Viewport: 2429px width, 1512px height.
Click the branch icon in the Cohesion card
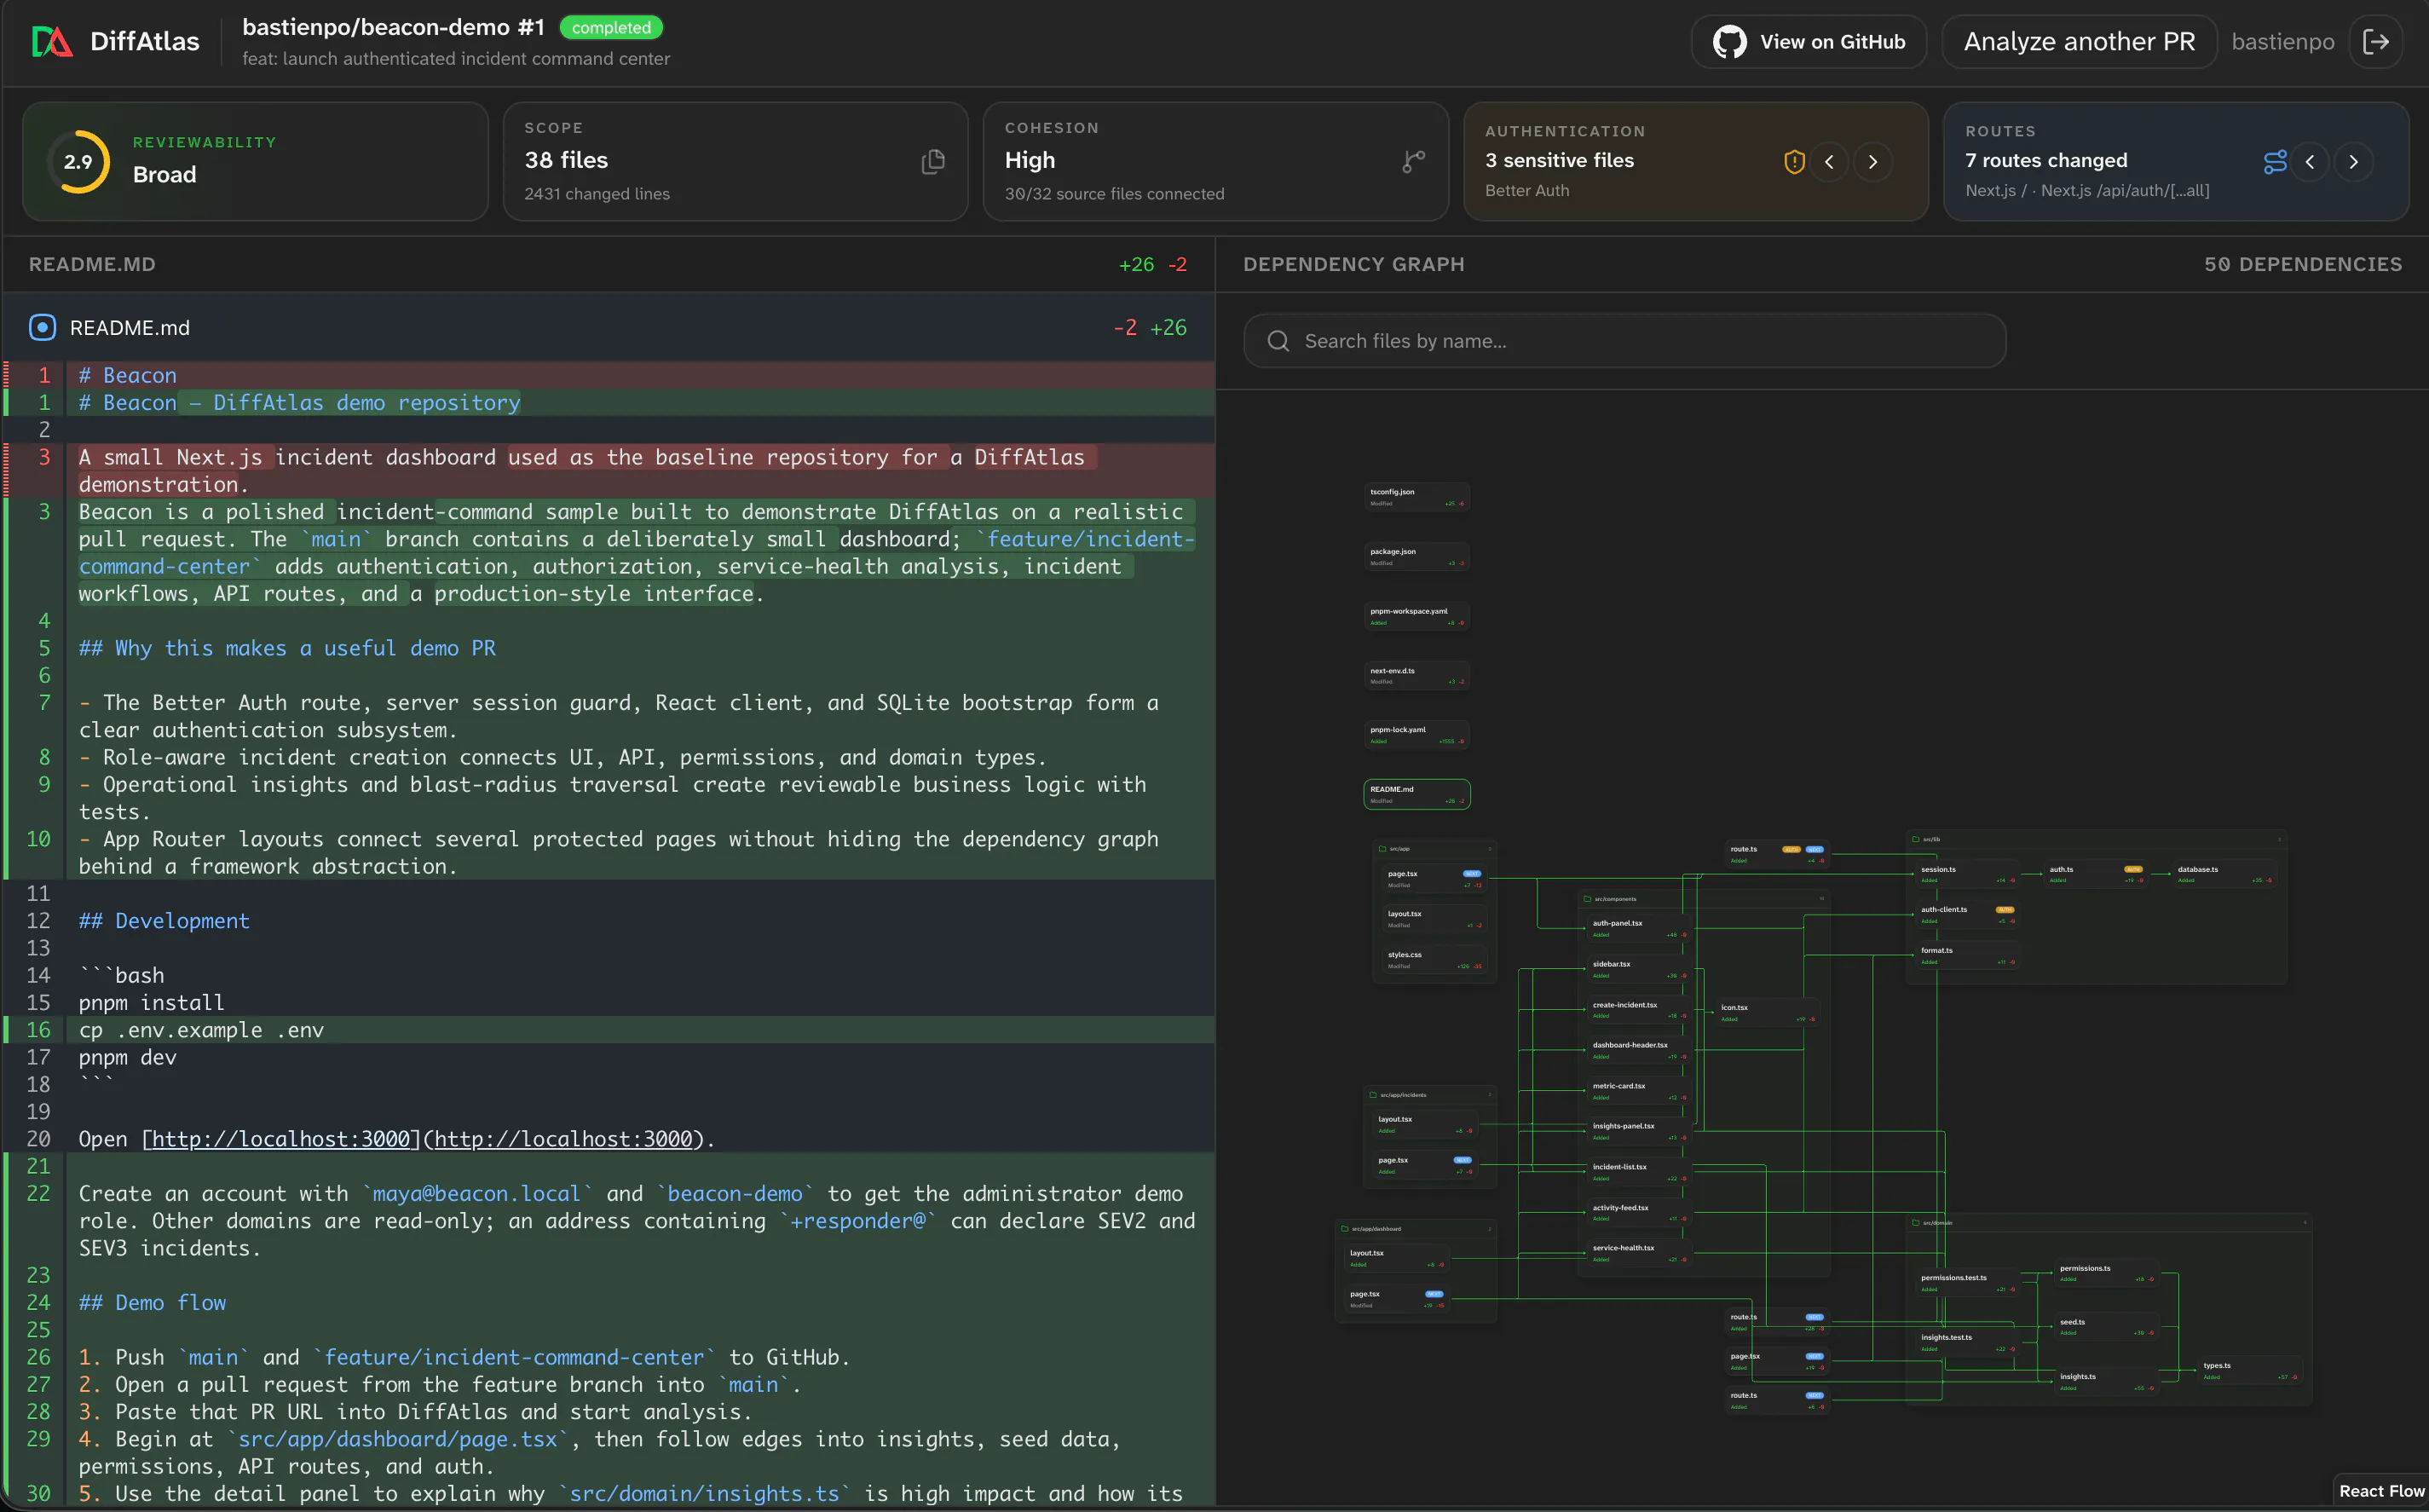point(1414,161)
